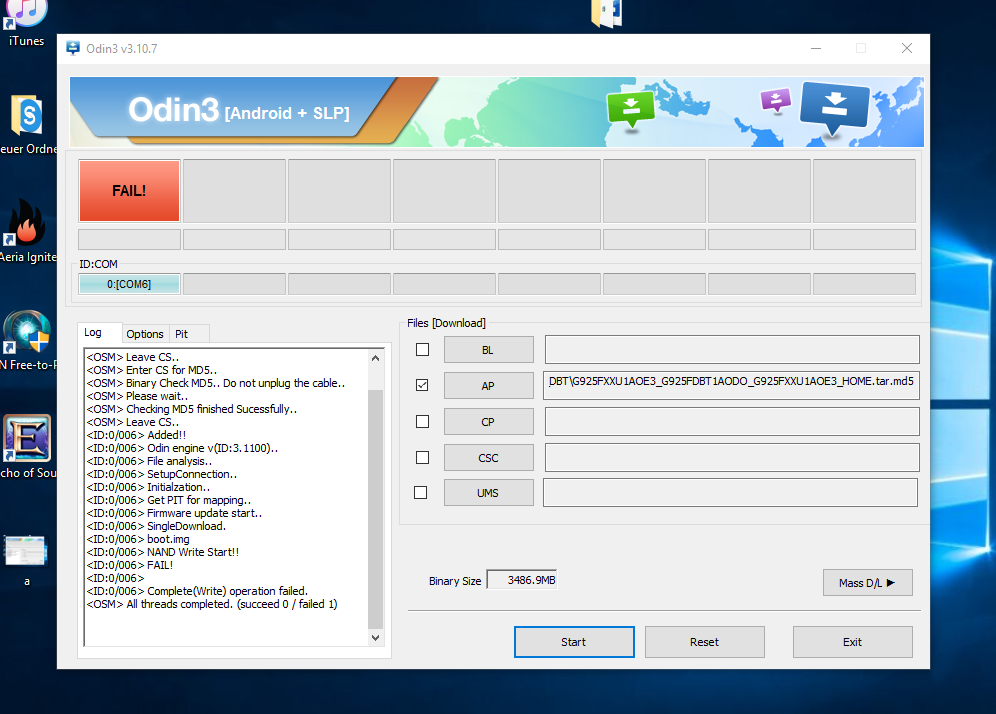Viewport: 996px width, 714px height.
Task: Click the 'Checking MD5 finished Sucessfully..' log line
Action: (x=192, y=409)
